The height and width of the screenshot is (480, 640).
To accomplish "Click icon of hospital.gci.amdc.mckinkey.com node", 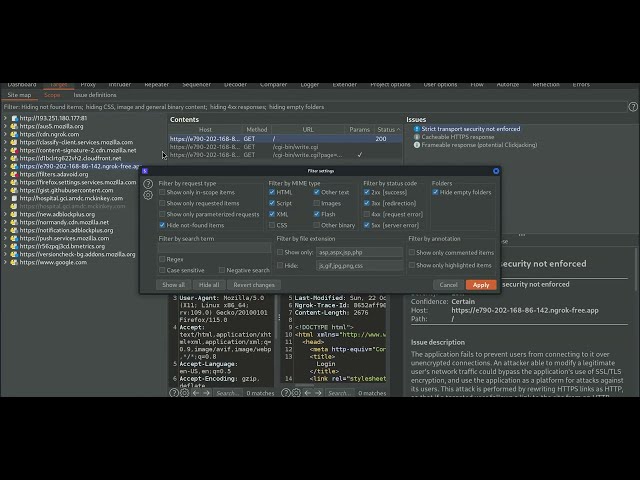I will coord(14,198).
